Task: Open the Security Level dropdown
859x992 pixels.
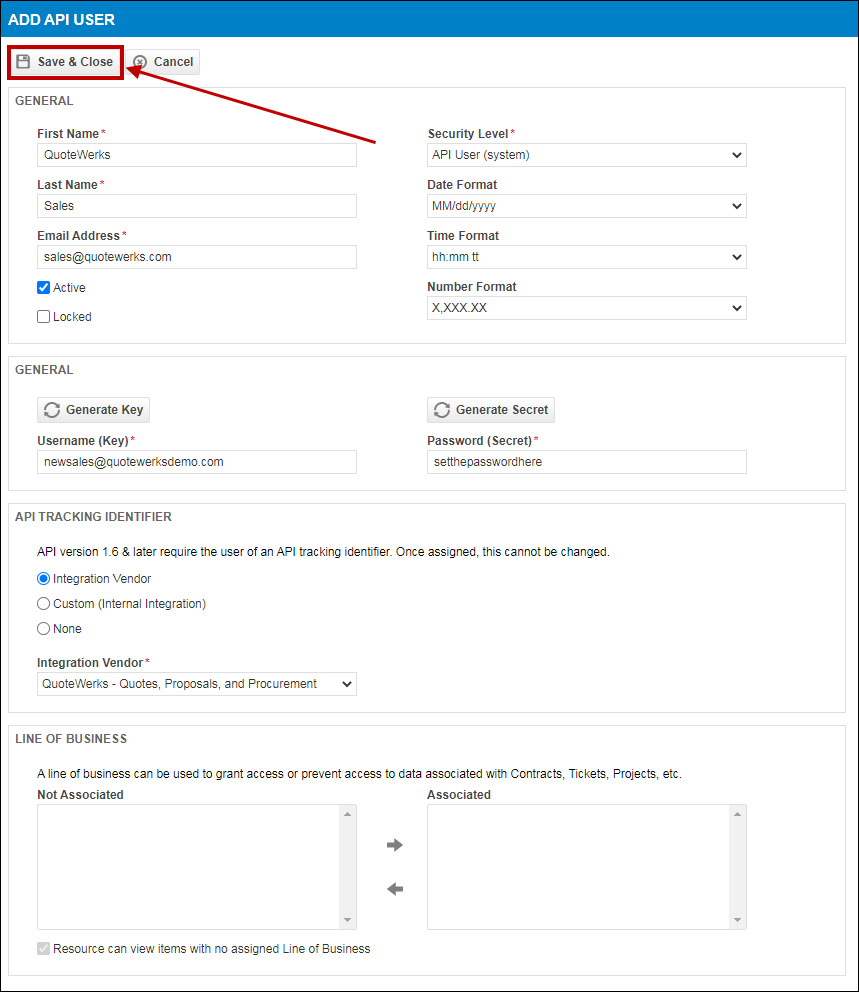Action: (586, 155)
